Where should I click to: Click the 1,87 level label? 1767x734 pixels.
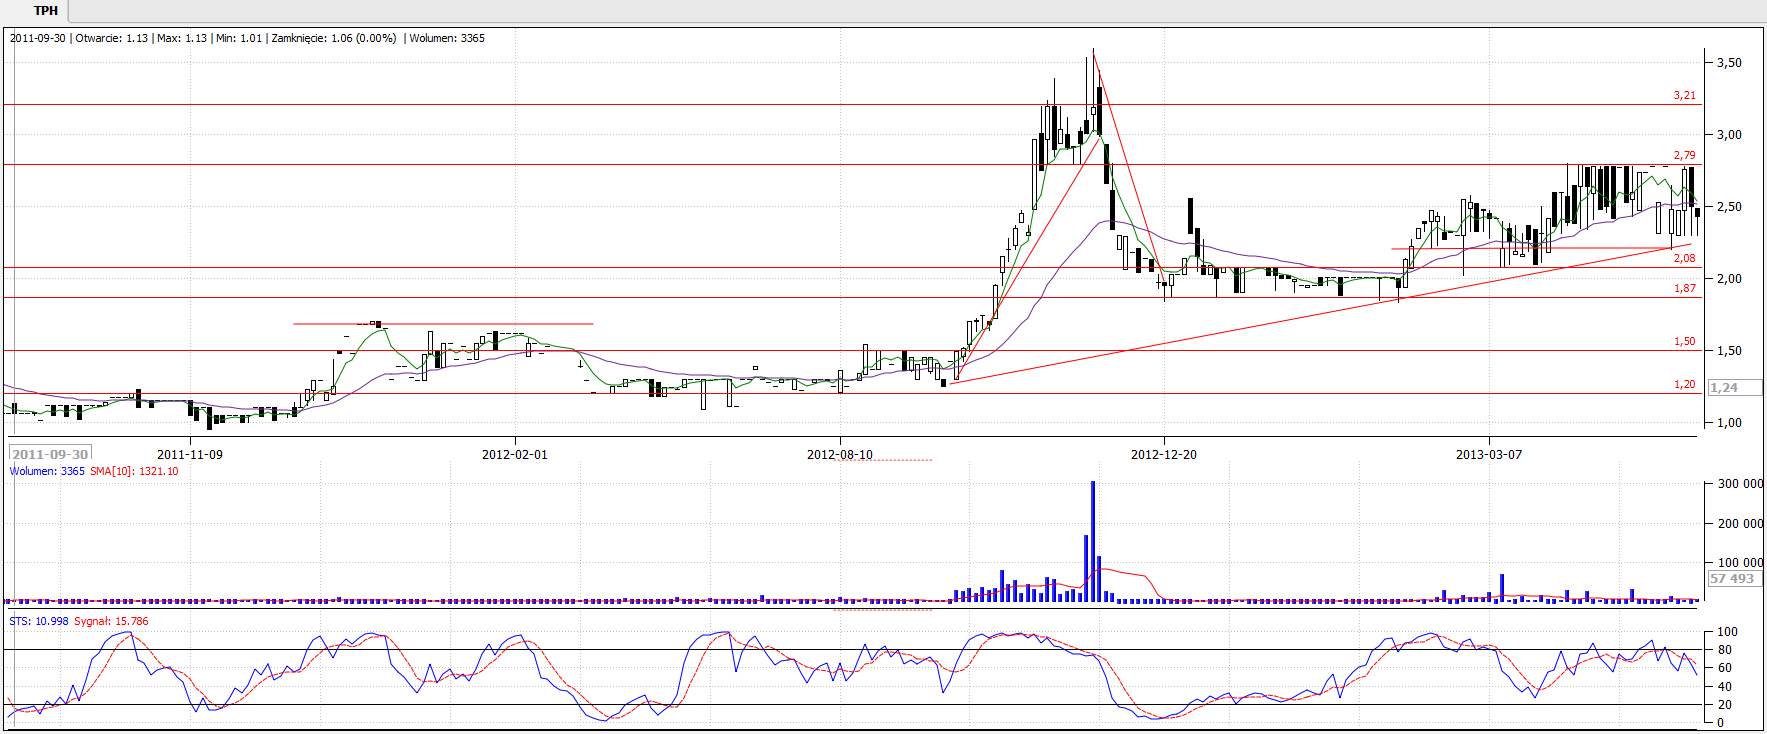point(1684,289)
